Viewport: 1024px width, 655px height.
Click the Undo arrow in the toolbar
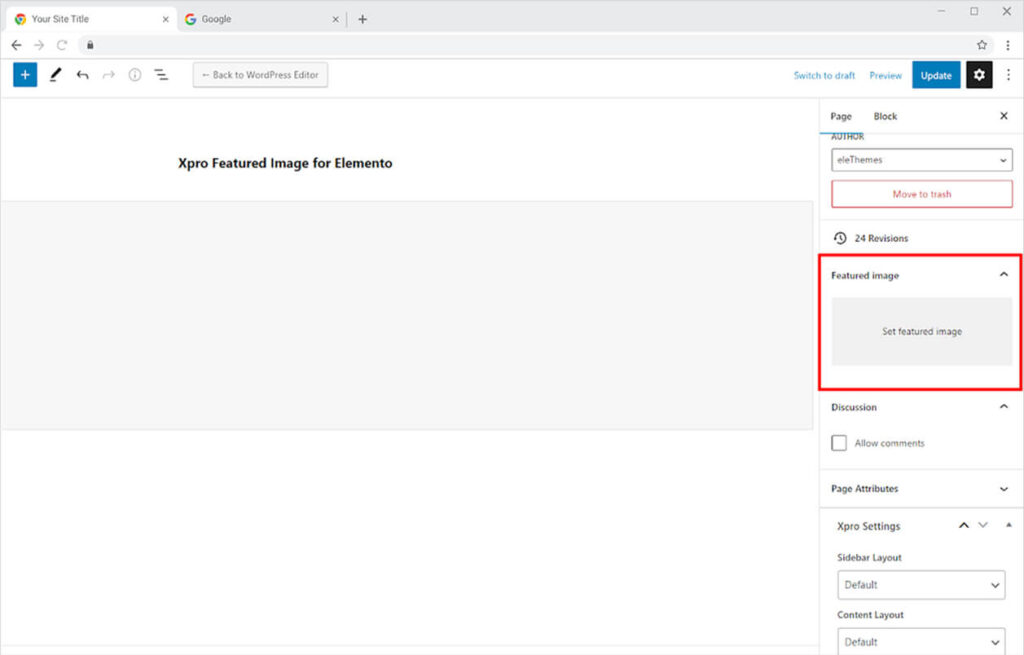[82, 75]
